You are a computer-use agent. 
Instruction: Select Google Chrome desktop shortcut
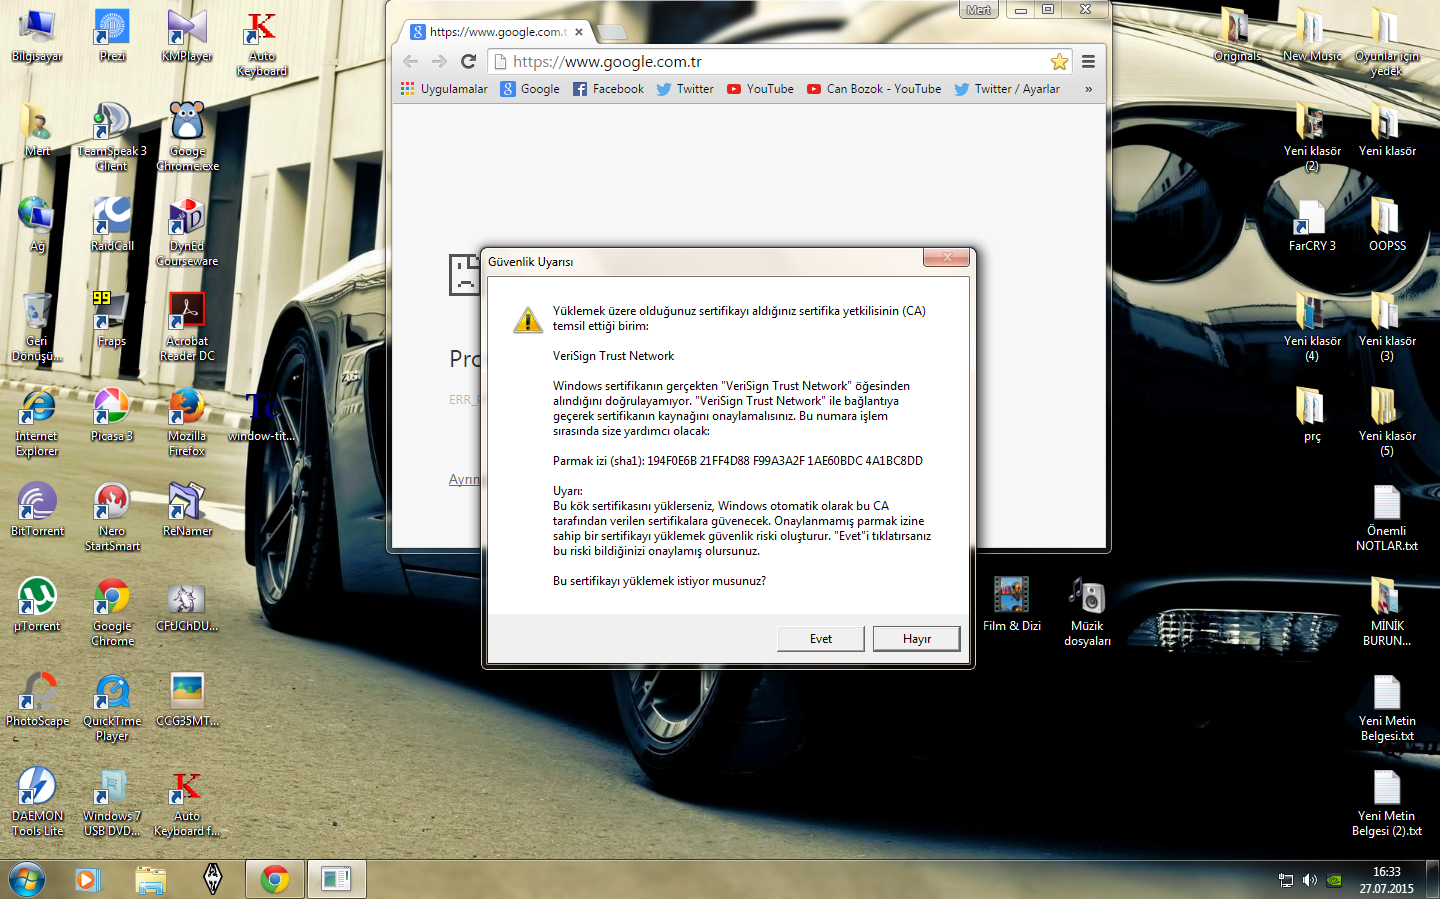point(112,612)
